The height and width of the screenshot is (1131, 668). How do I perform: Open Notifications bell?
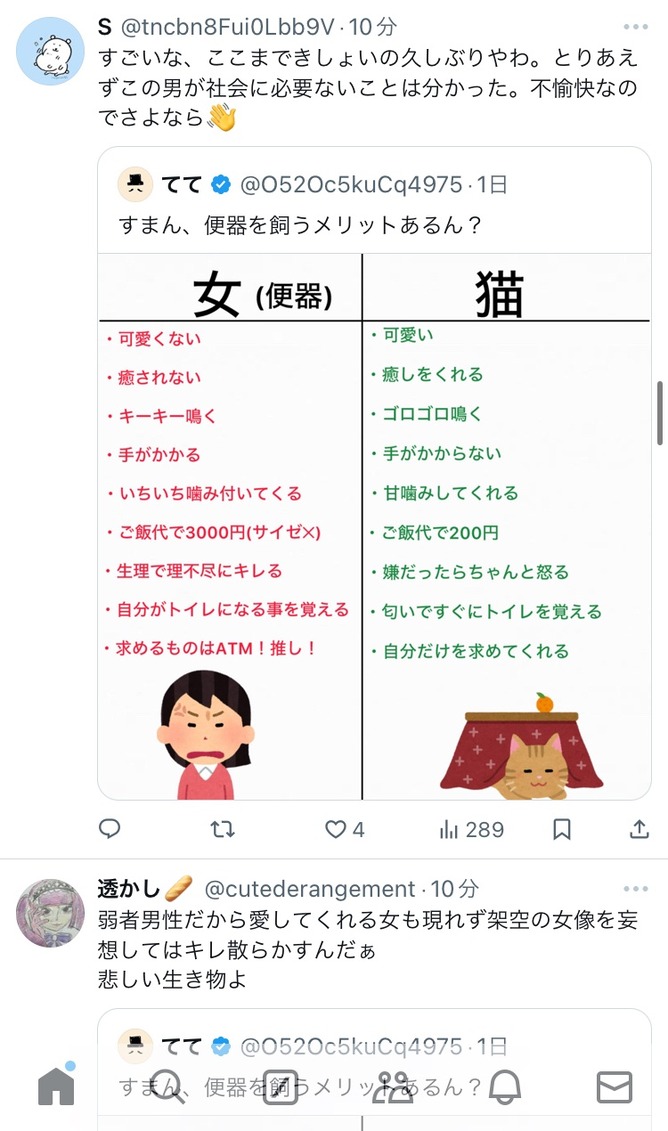[x=505, y=1086]
